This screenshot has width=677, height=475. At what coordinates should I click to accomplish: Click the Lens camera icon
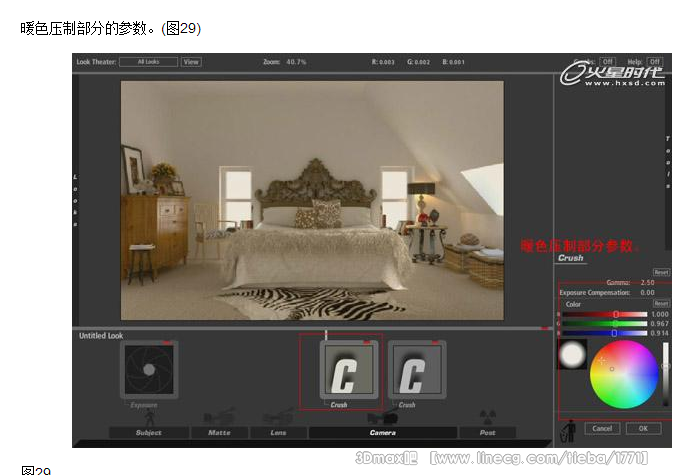(x=278, y=417)
